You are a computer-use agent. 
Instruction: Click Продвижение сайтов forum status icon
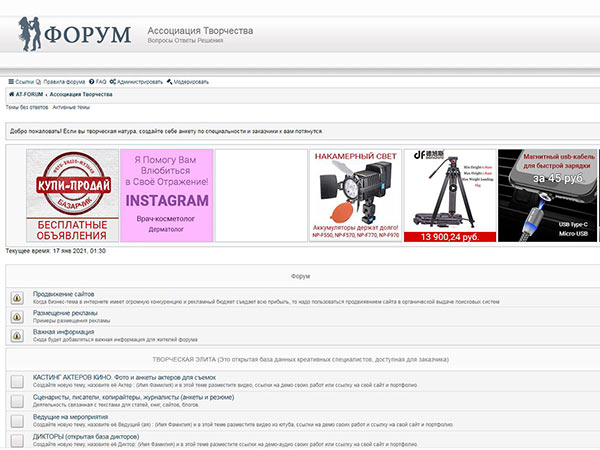[x=17, y=297]
